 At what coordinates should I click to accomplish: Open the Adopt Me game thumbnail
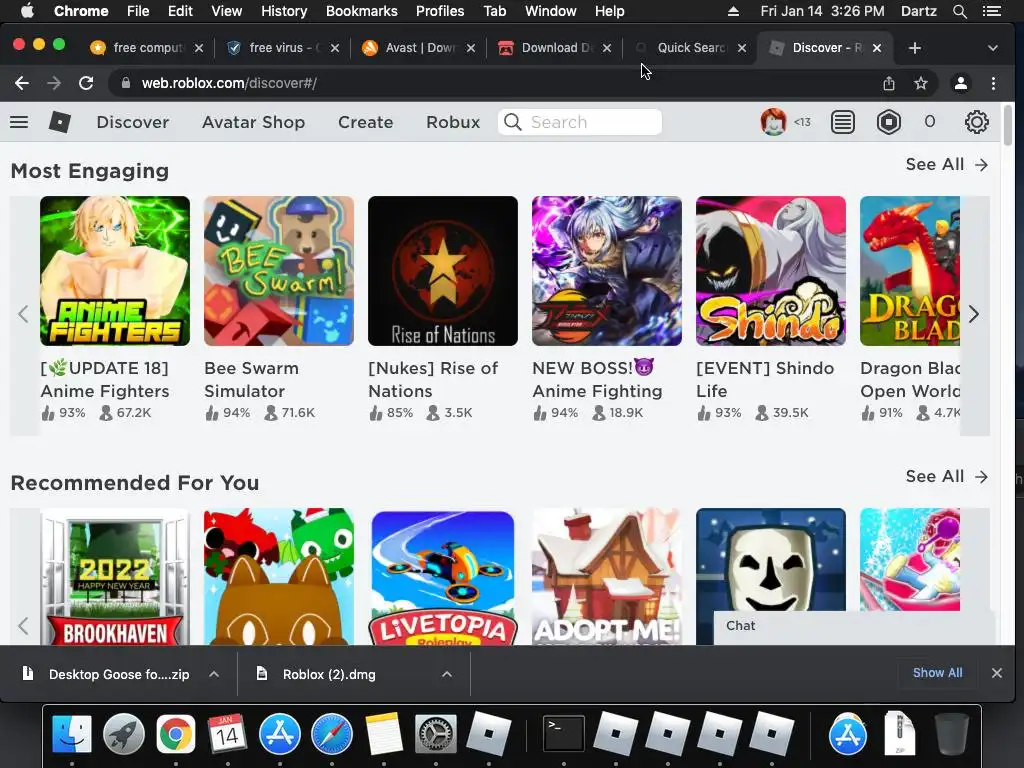click(x=607, y=577)
